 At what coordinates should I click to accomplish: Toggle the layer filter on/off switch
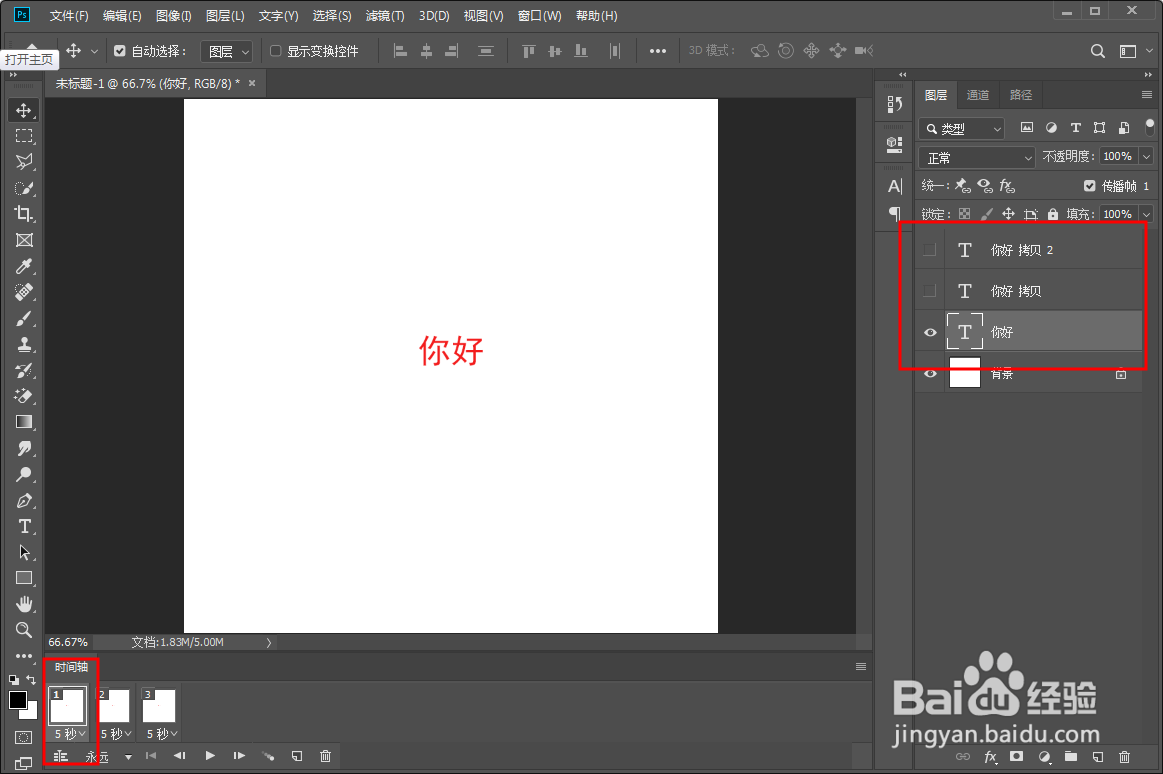pos(1150,128)
